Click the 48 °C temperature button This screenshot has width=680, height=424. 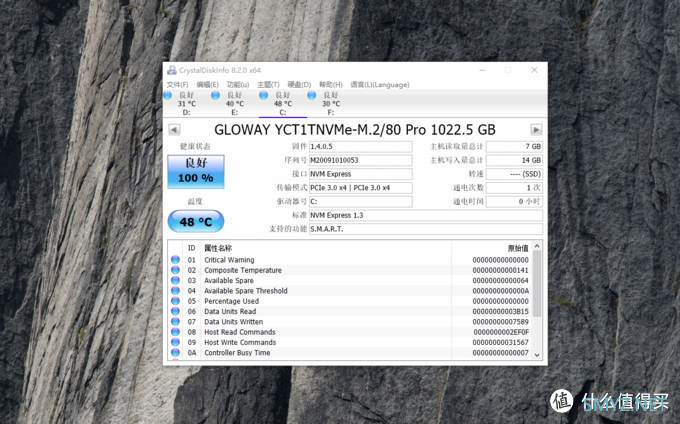(196, 222)
